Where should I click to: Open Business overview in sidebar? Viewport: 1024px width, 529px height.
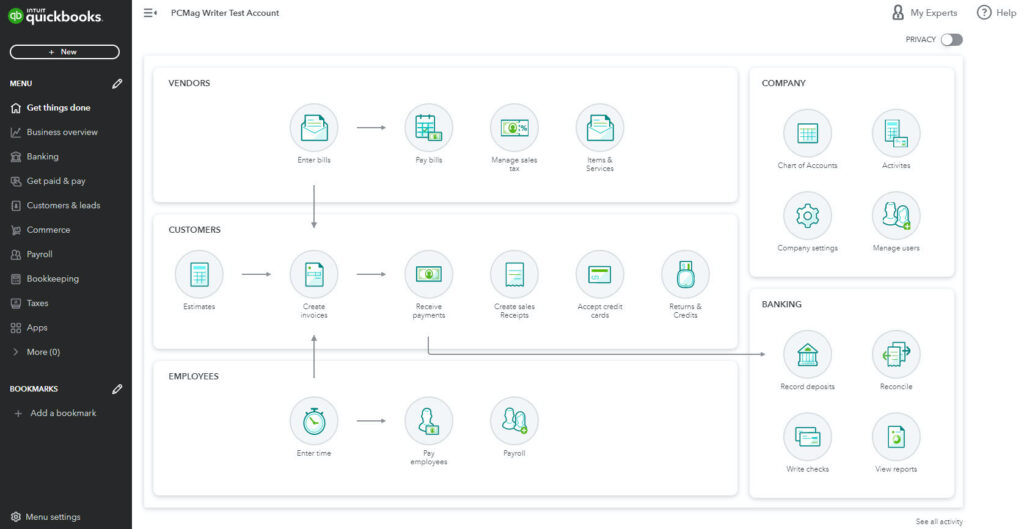click(x=62, y=132)
